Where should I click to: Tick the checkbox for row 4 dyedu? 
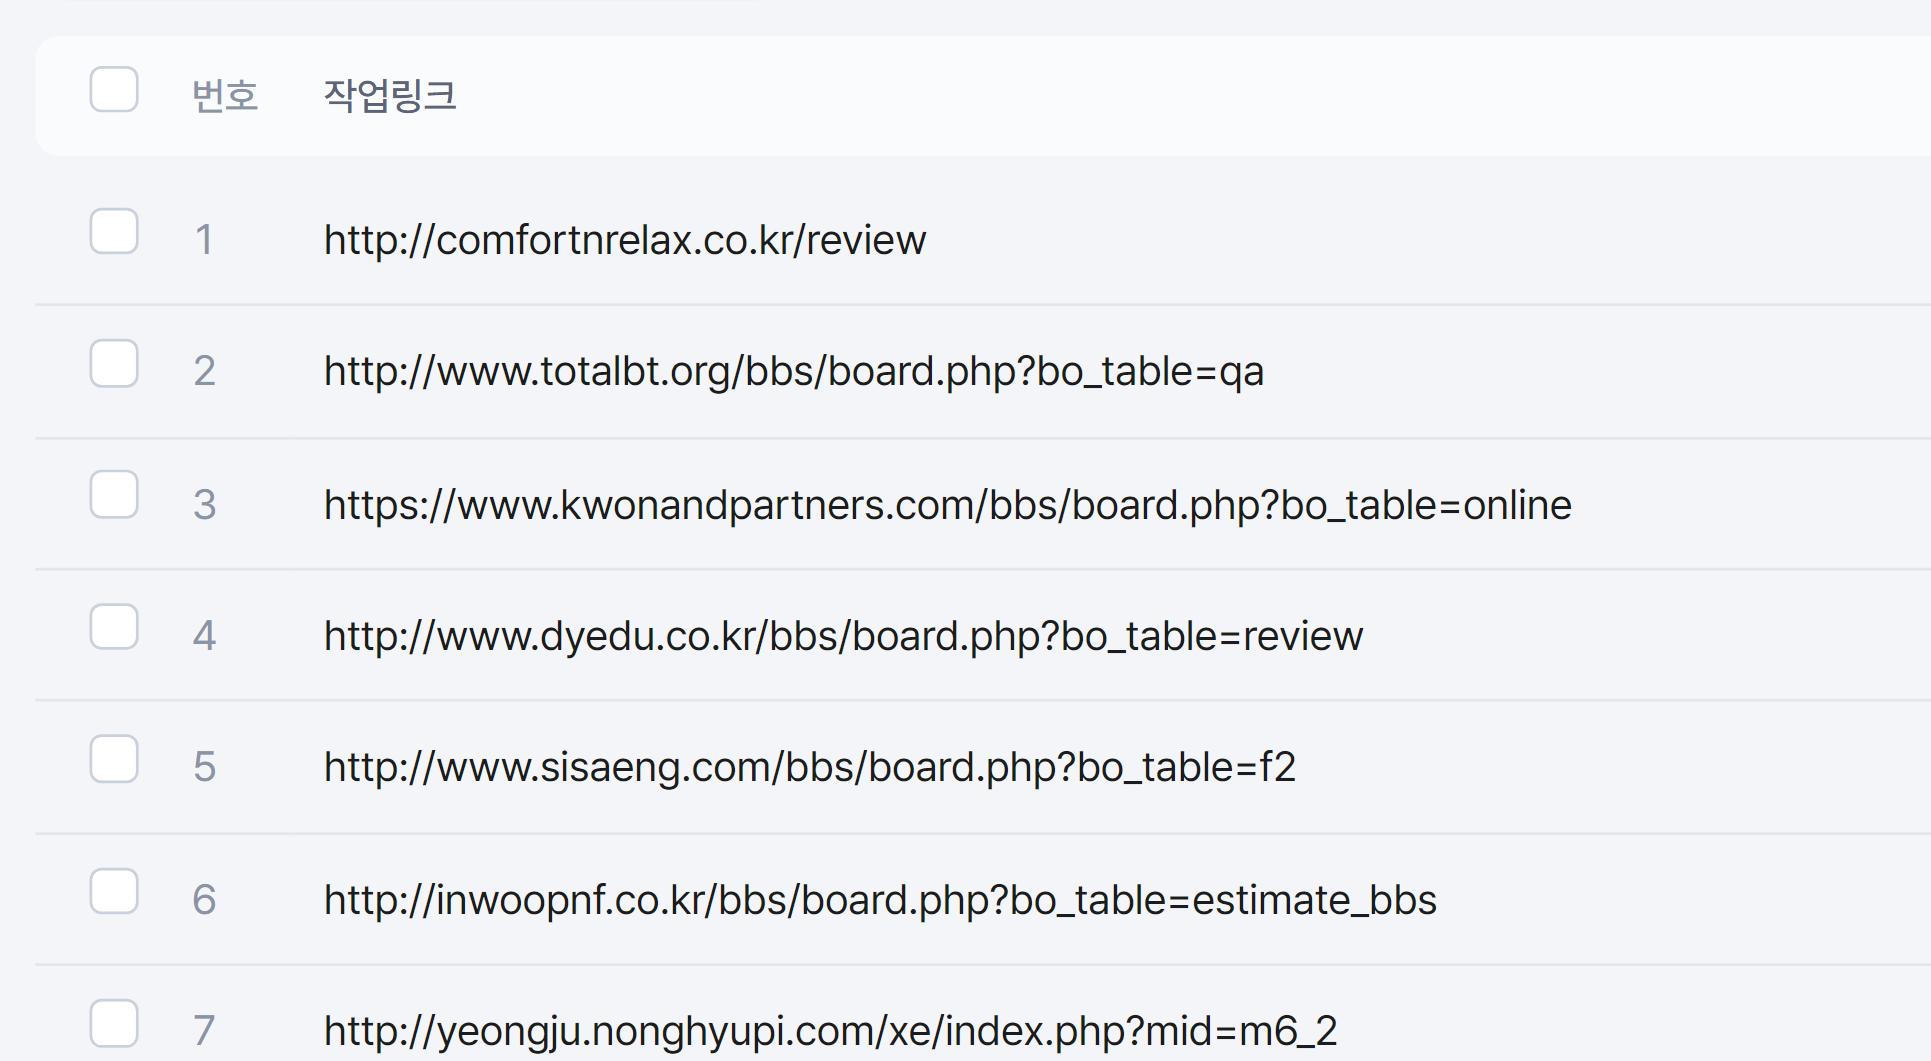114,627
